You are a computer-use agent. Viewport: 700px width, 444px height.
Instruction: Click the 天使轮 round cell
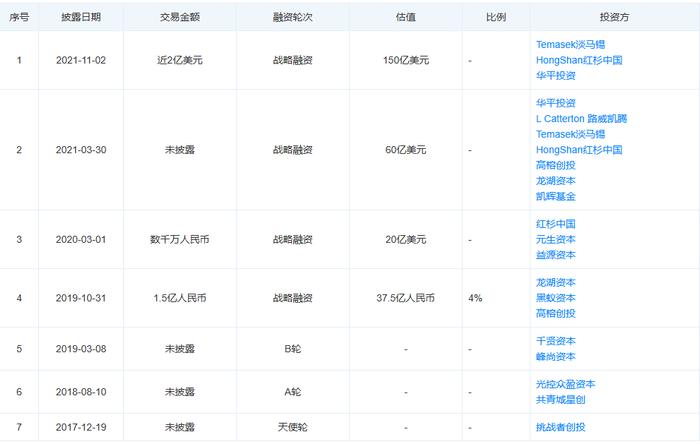click(x=293, y=427)
